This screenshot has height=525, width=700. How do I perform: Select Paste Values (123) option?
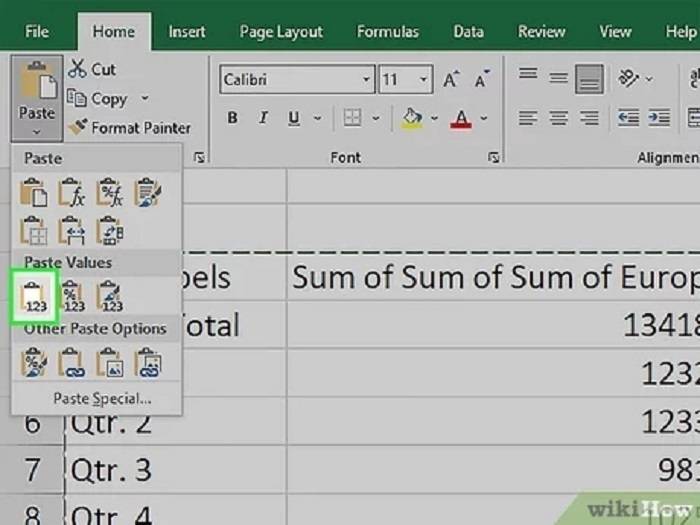click(x=35, y=296)
